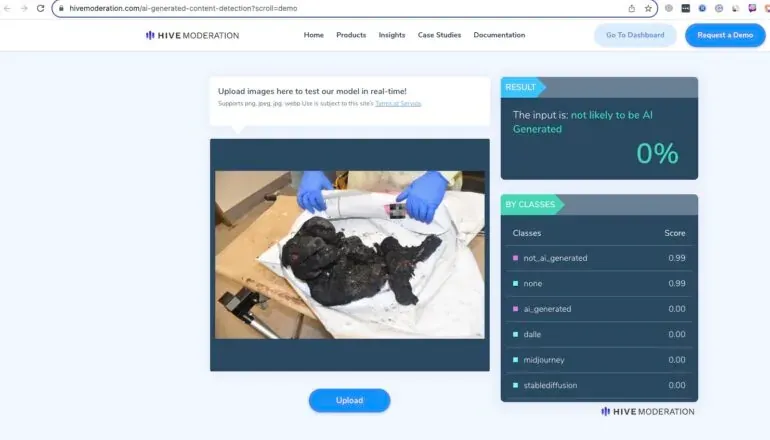Image resolution: width=770 pixels, height=440 pixels.
Task: Click the Upload button
Action: pyautogui.click(x=350, y=400)
